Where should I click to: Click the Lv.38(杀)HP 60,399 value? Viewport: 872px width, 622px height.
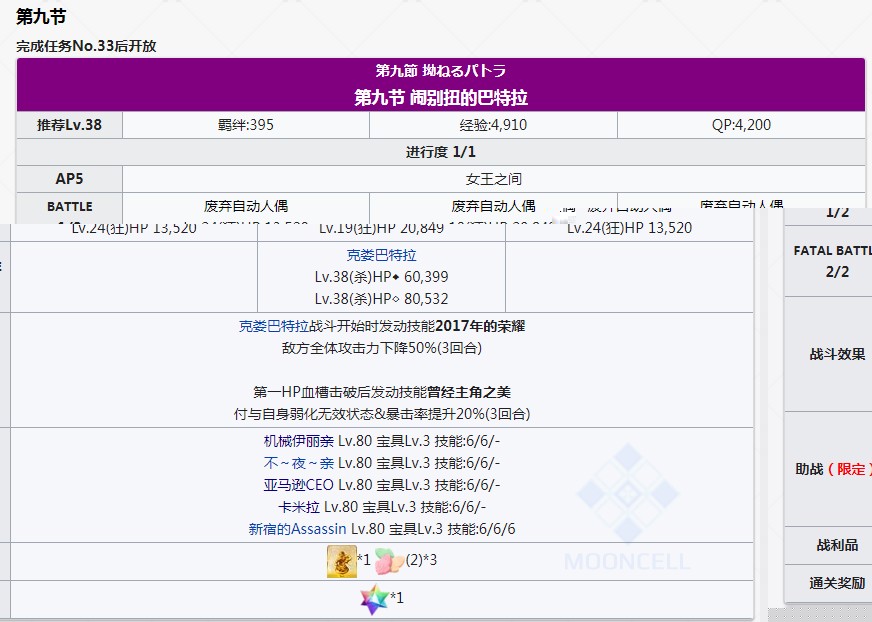pyautogui.click(x=382, y=277)
